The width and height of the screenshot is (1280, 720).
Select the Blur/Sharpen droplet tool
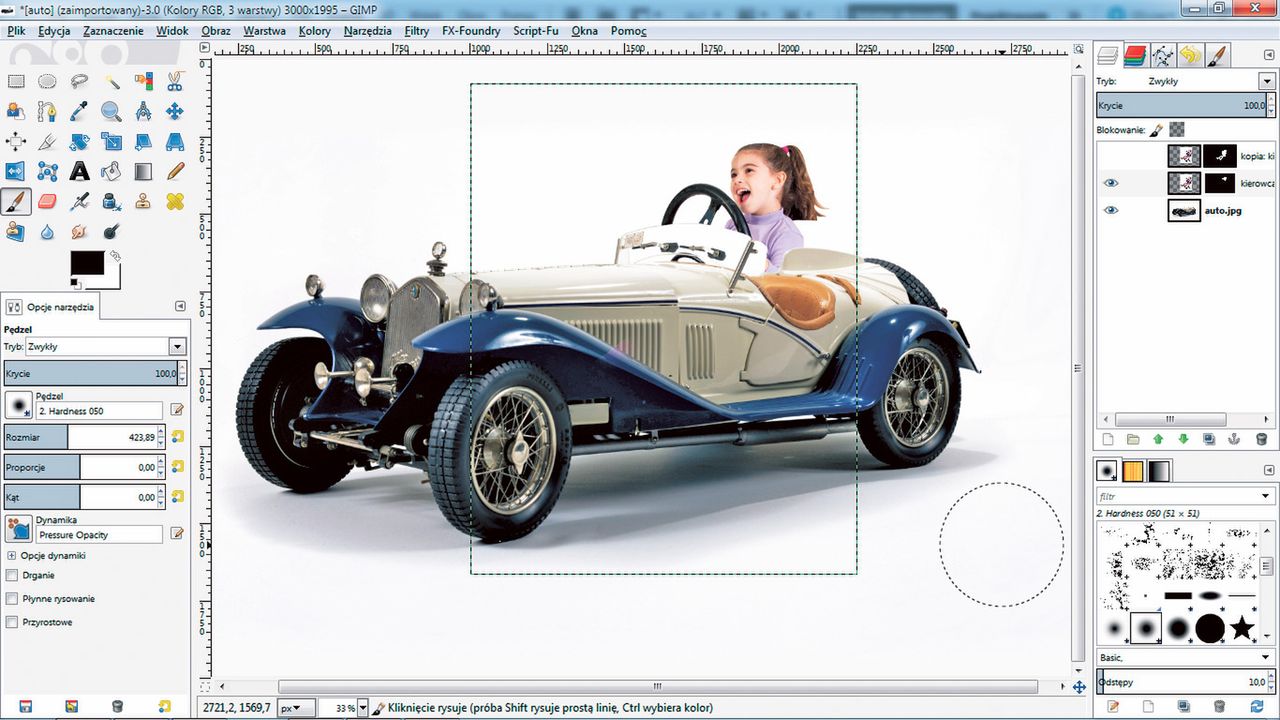(47, 232)
